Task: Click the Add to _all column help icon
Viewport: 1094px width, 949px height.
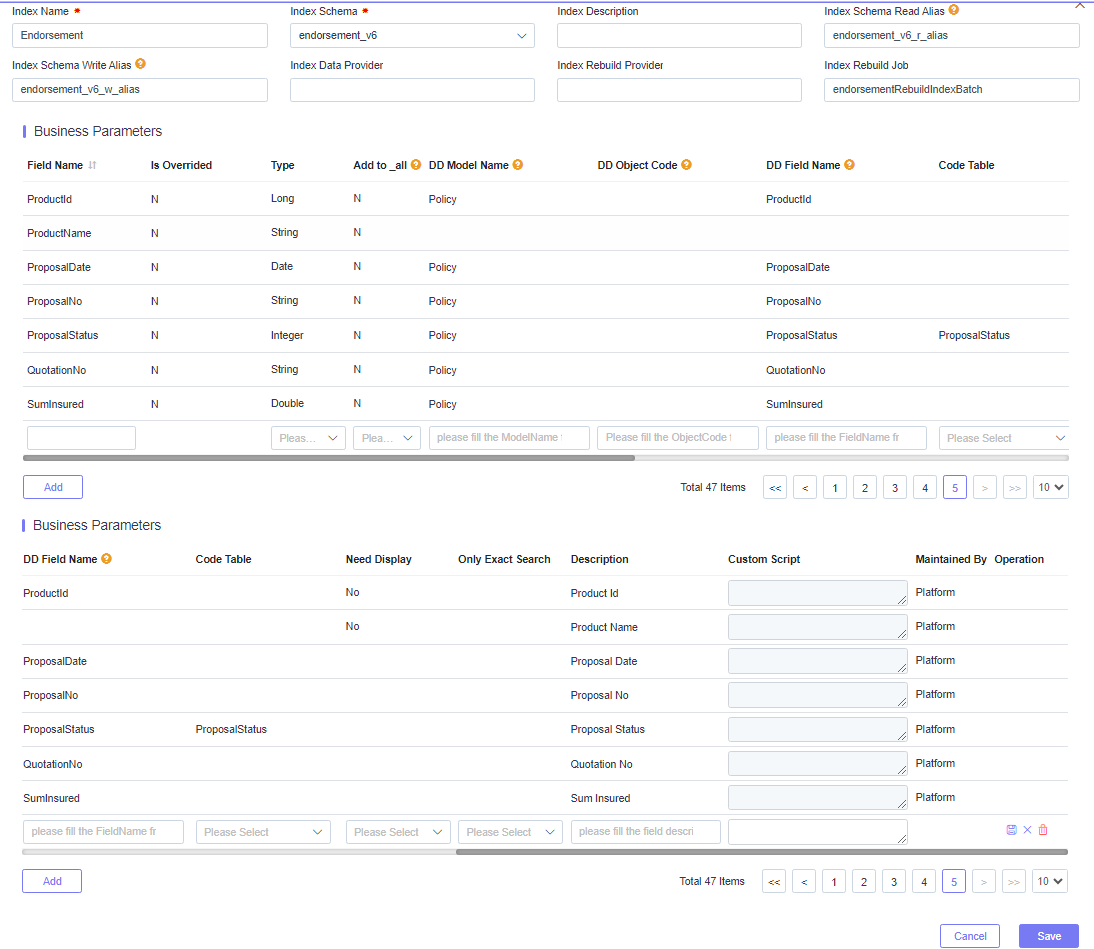Action: [x=416, y=165]
